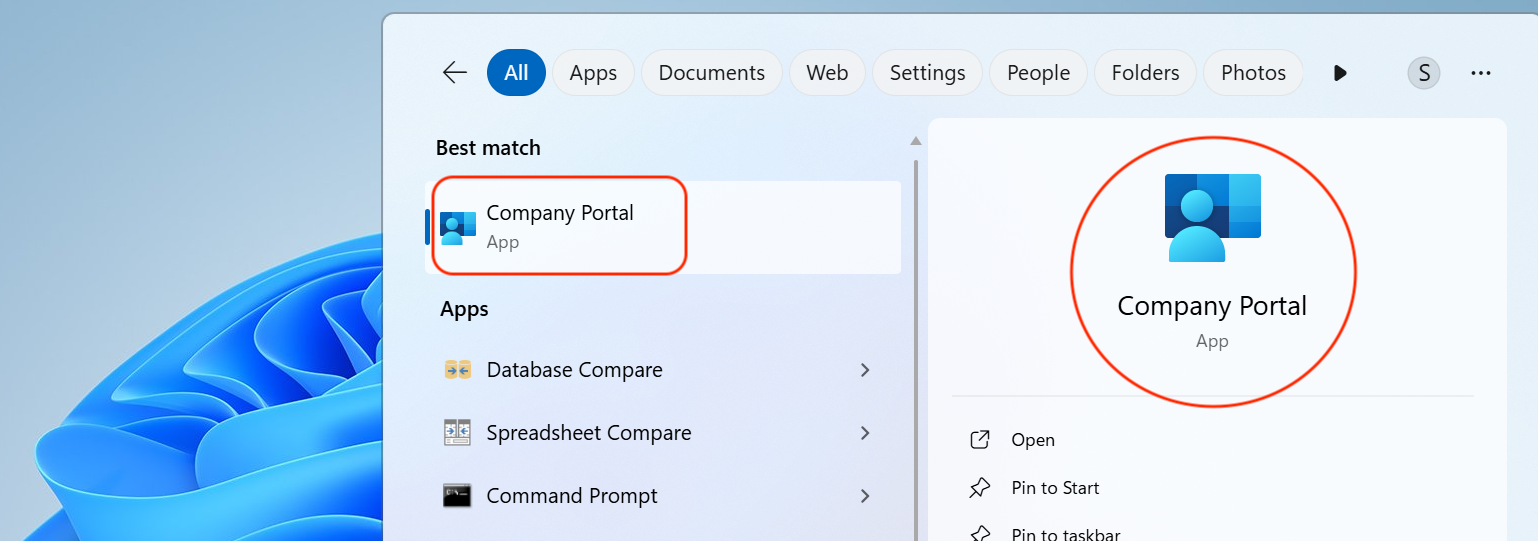
Task: Click the Open external-link icon
Action: (980, 440)
